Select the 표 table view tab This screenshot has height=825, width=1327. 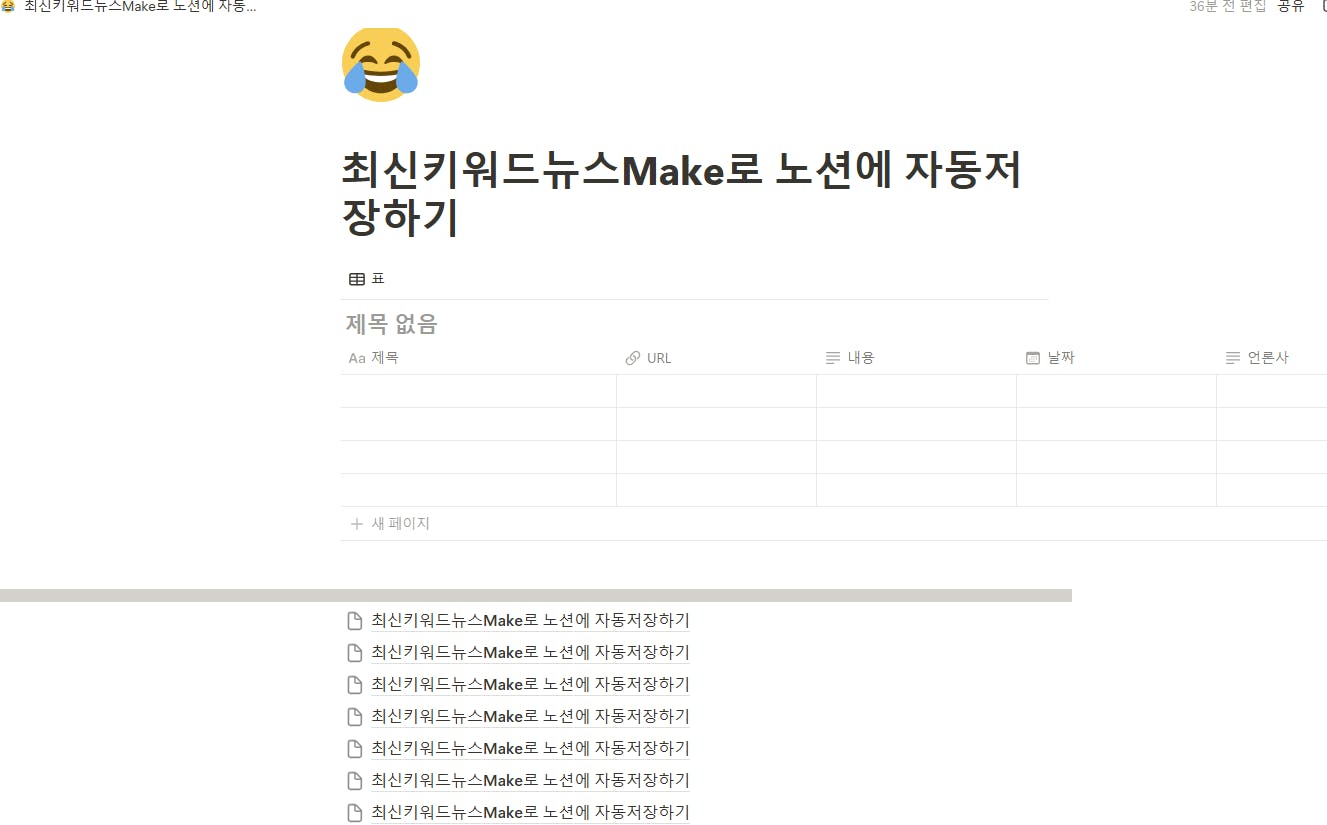[366, 279]
